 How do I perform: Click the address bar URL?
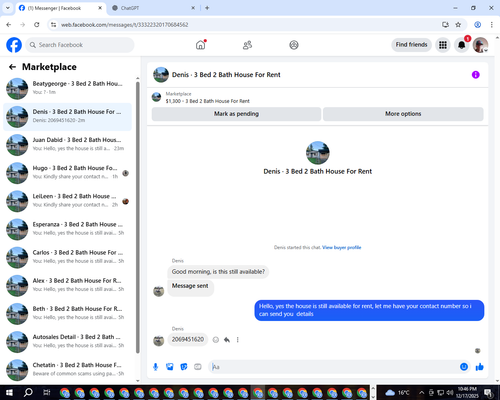click(125, 25)
